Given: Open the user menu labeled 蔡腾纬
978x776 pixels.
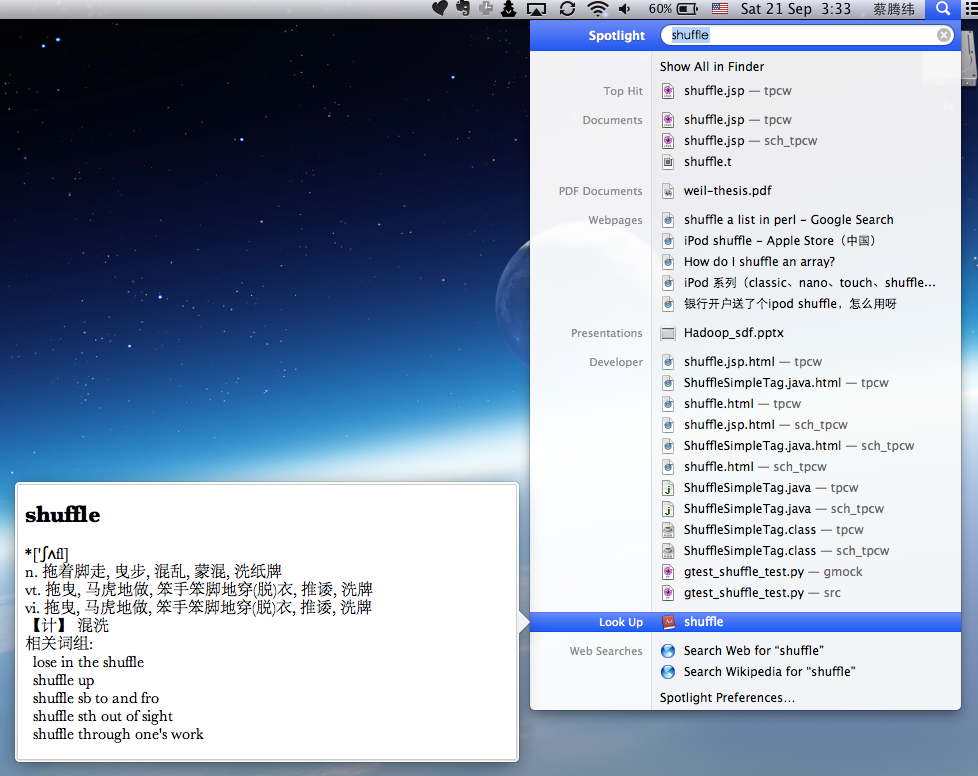Looking at the screenshot, I should (x=893, y=9).
